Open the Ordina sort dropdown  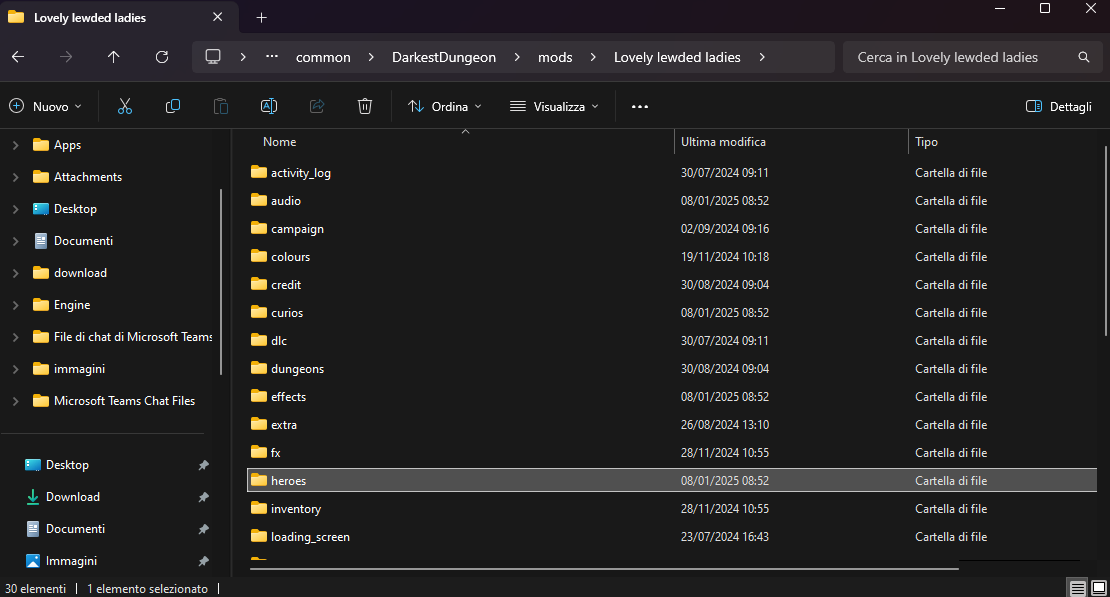point(445,106)
